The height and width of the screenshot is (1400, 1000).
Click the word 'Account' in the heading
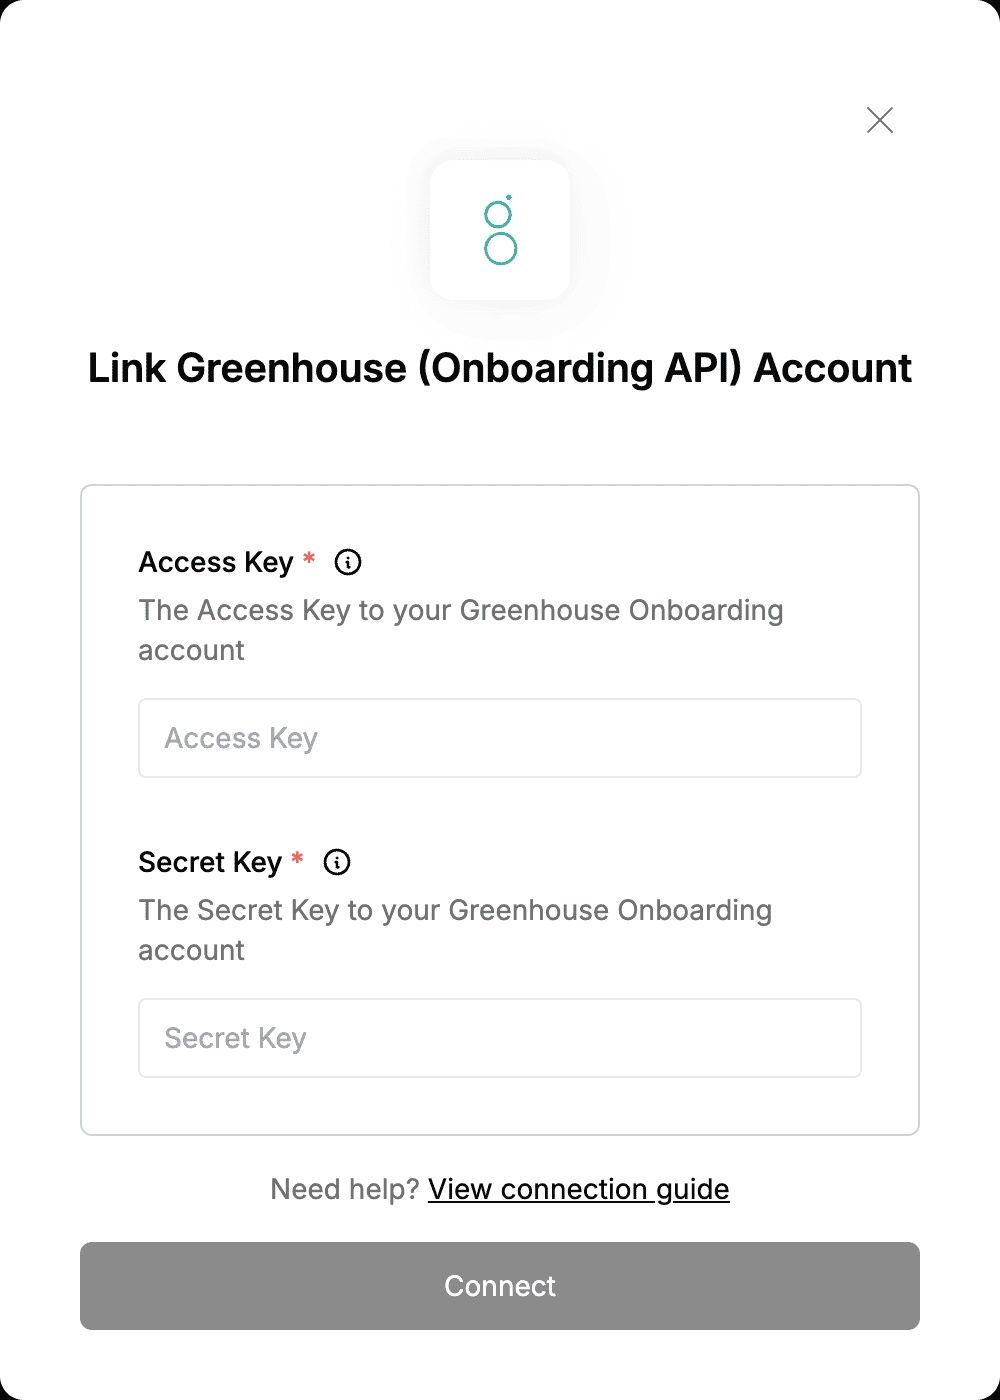[832, 368]
